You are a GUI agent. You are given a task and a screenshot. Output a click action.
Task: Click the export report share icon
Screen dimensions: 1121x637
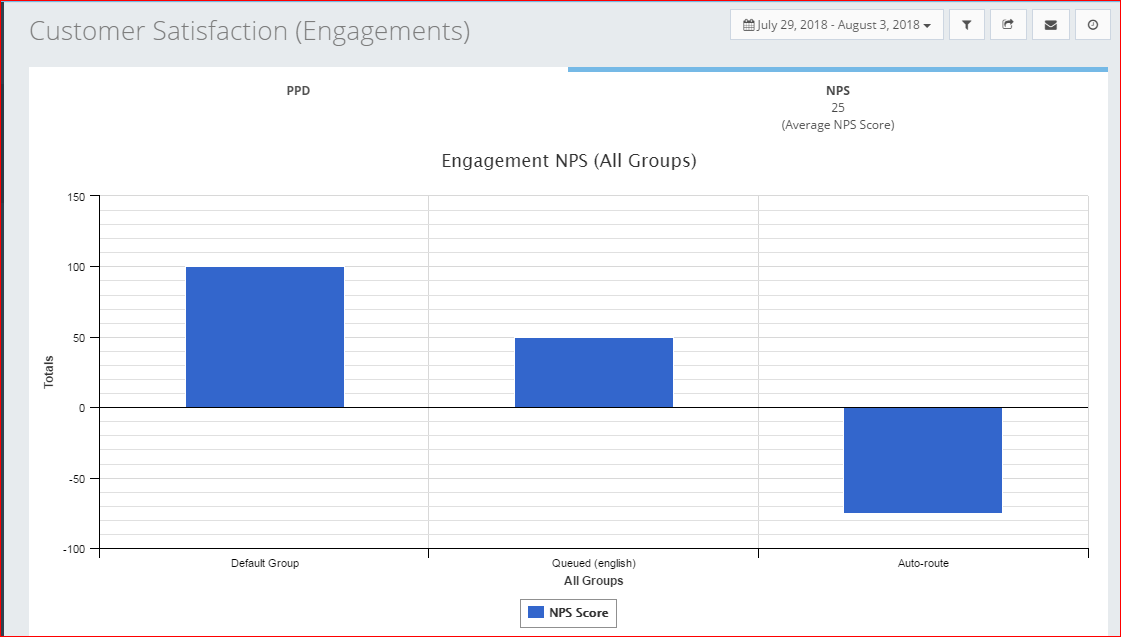pyautogui.click(x=1008, y=25)
